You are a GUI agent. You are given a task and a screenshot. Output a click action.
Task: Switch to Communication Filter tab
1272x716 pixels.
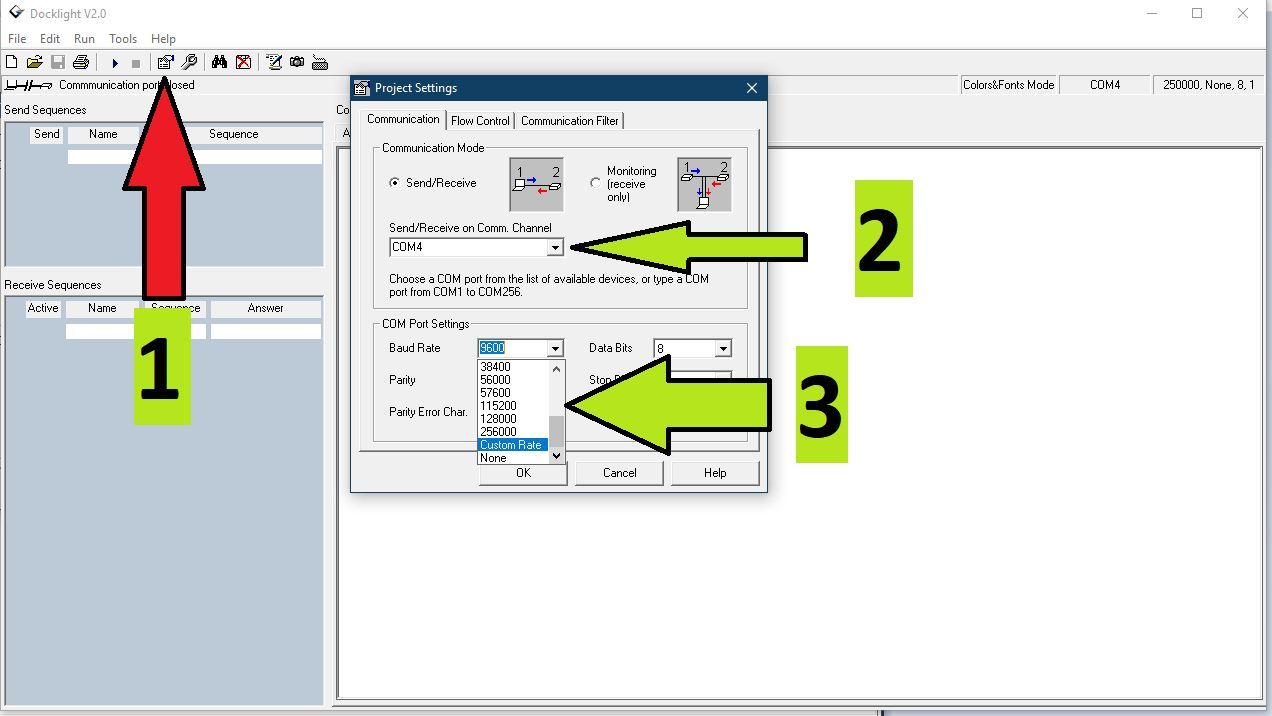click(x=570, y=121)
